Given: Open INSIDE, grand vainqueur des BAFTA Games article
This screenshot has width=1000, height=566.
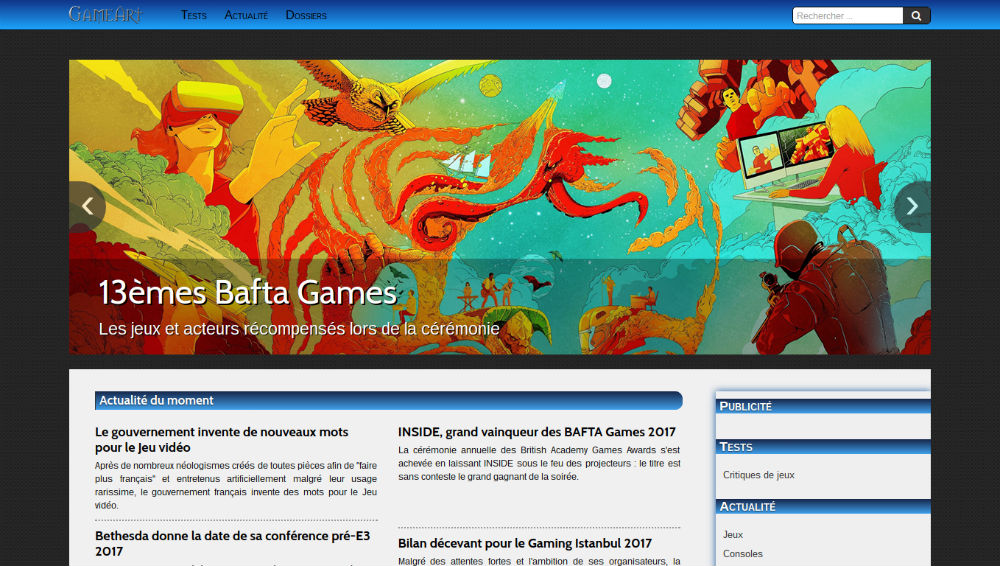Looking at the screenshot, I should [537, 432].
